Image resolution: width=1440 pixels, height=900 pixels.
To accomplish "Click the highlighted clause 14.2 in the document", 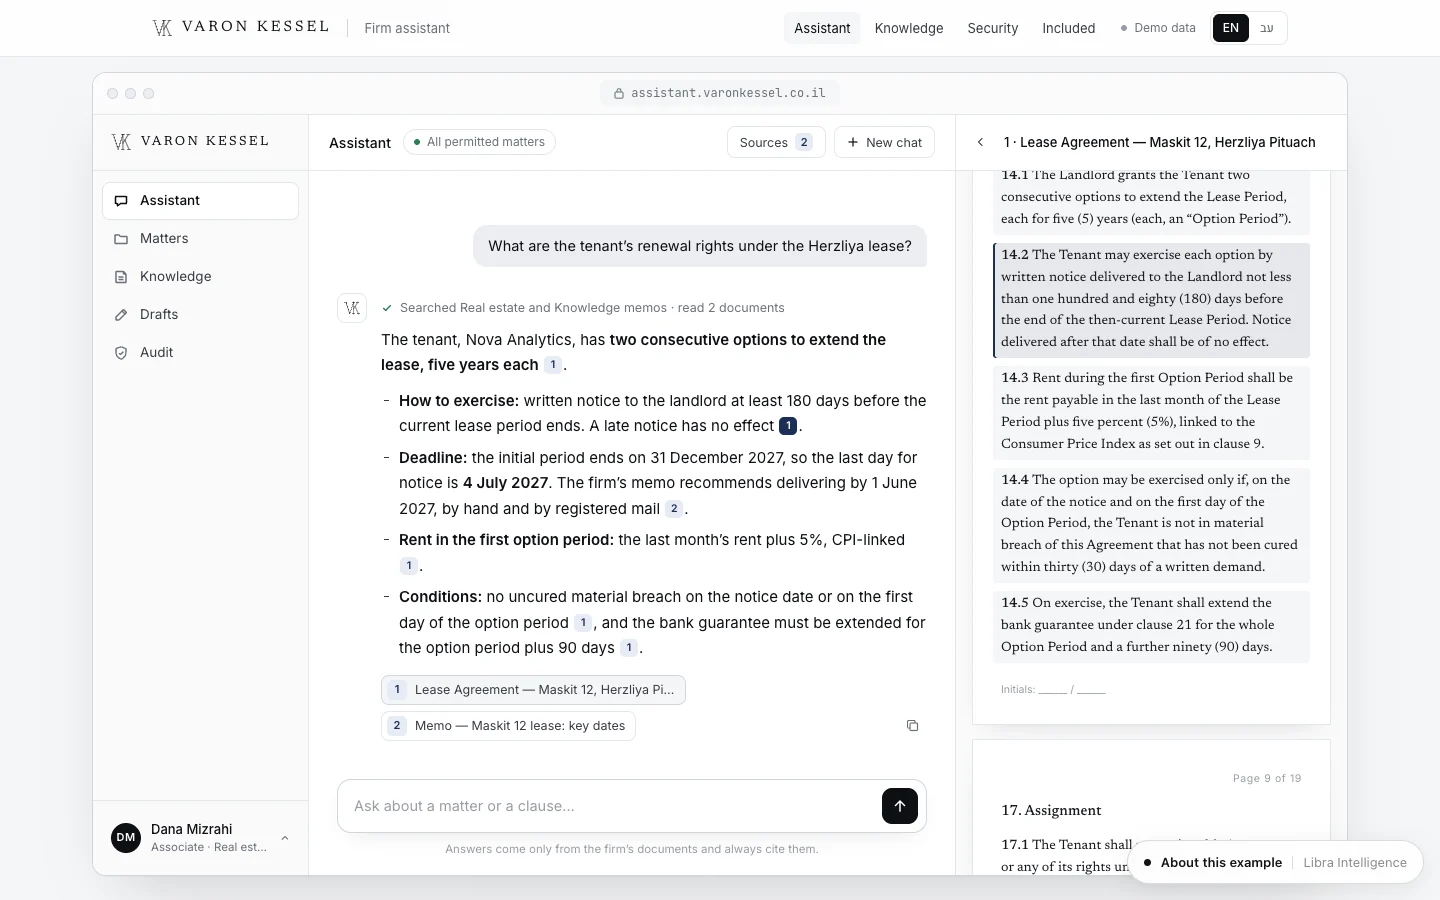I will point(1151,299).
